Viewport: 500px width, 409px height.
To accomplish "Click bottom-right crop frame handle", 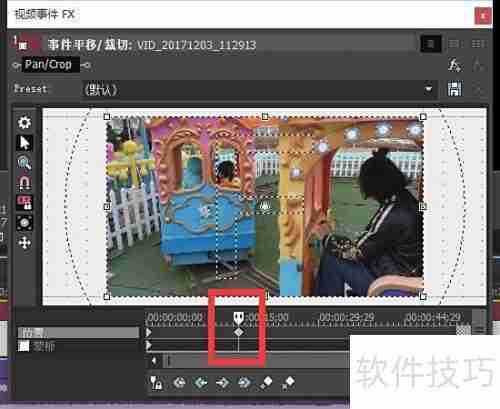I will (423, 296).
